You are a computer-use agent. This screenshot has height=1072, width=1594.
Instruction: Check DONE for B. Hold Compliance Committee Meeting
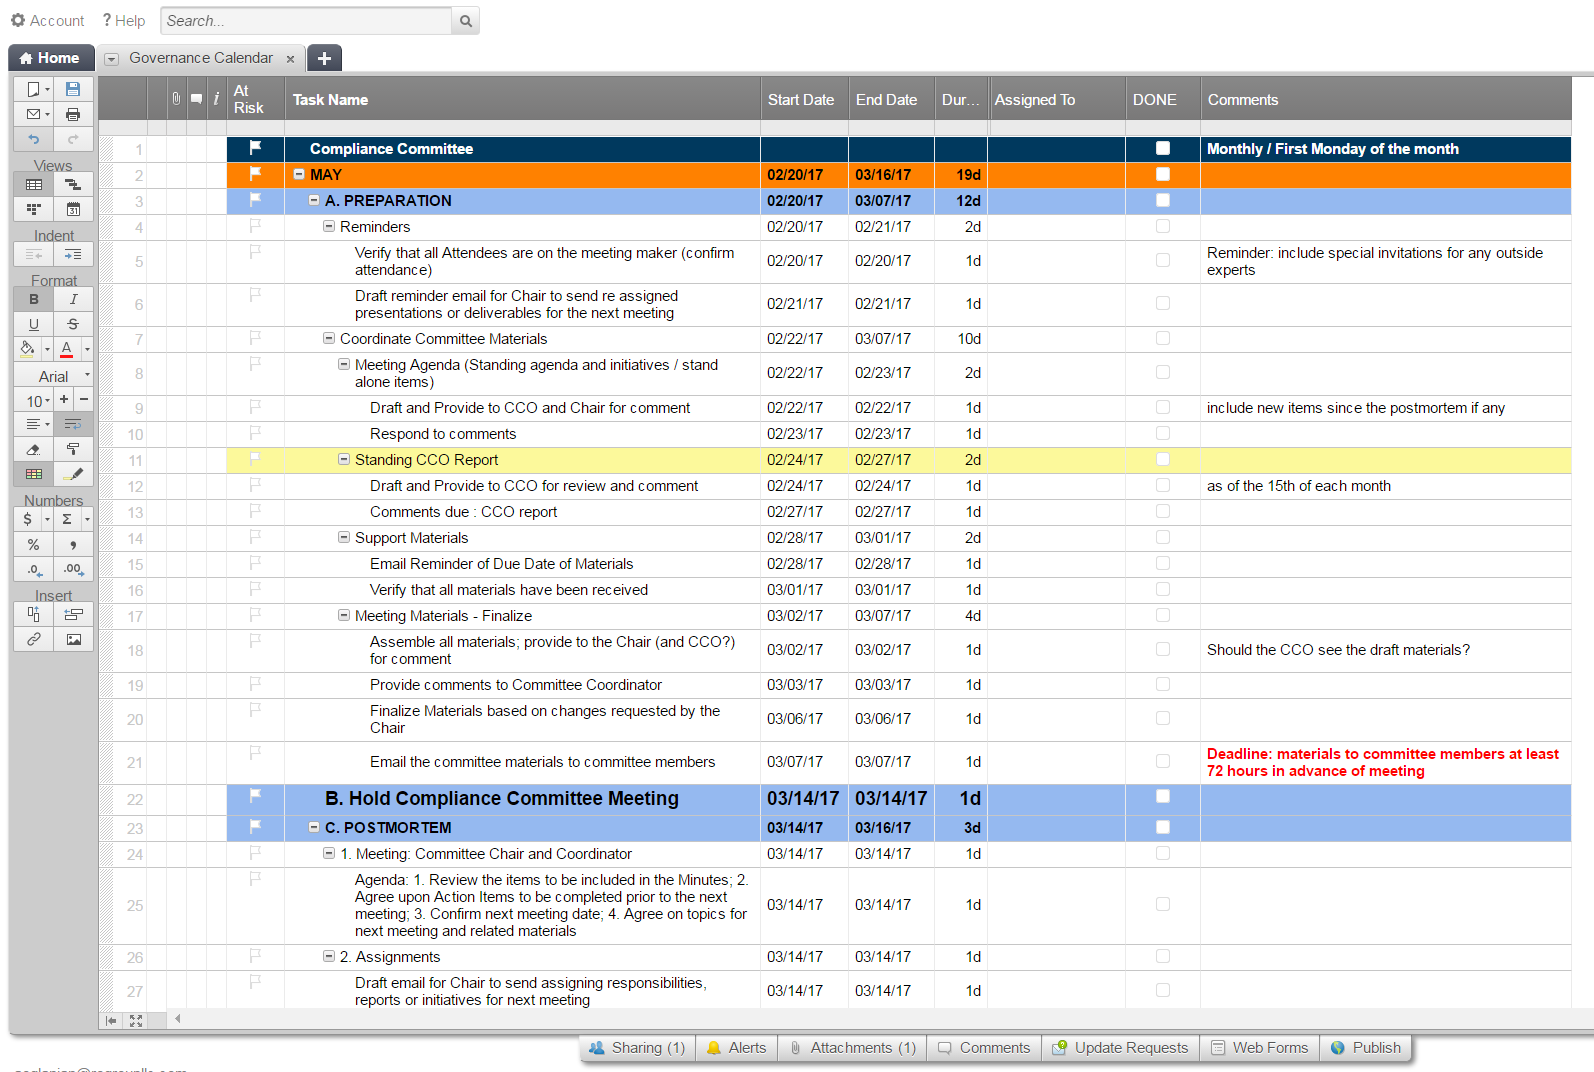[1162, 796]
